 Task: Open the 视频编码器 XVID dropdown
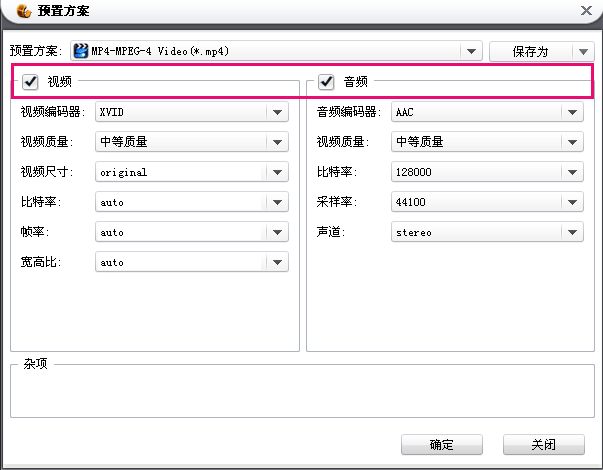(192, 112)
